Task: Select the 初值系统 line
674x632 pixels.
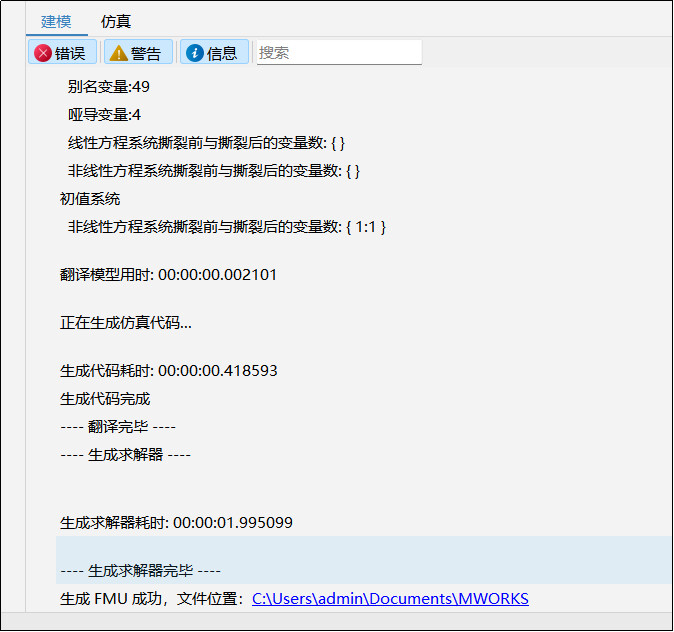Action: tap(90, 199)
